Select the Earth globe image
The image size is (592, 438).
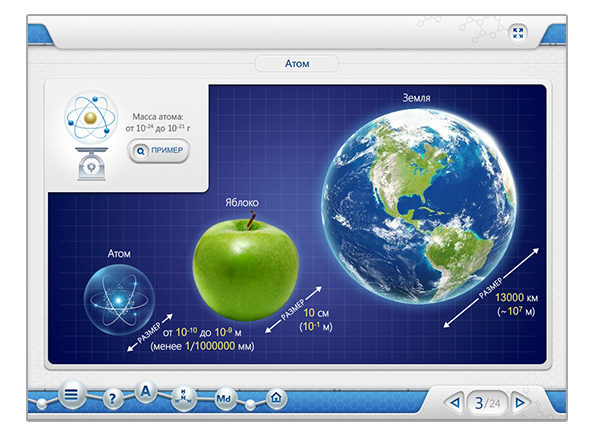point(419,207)
